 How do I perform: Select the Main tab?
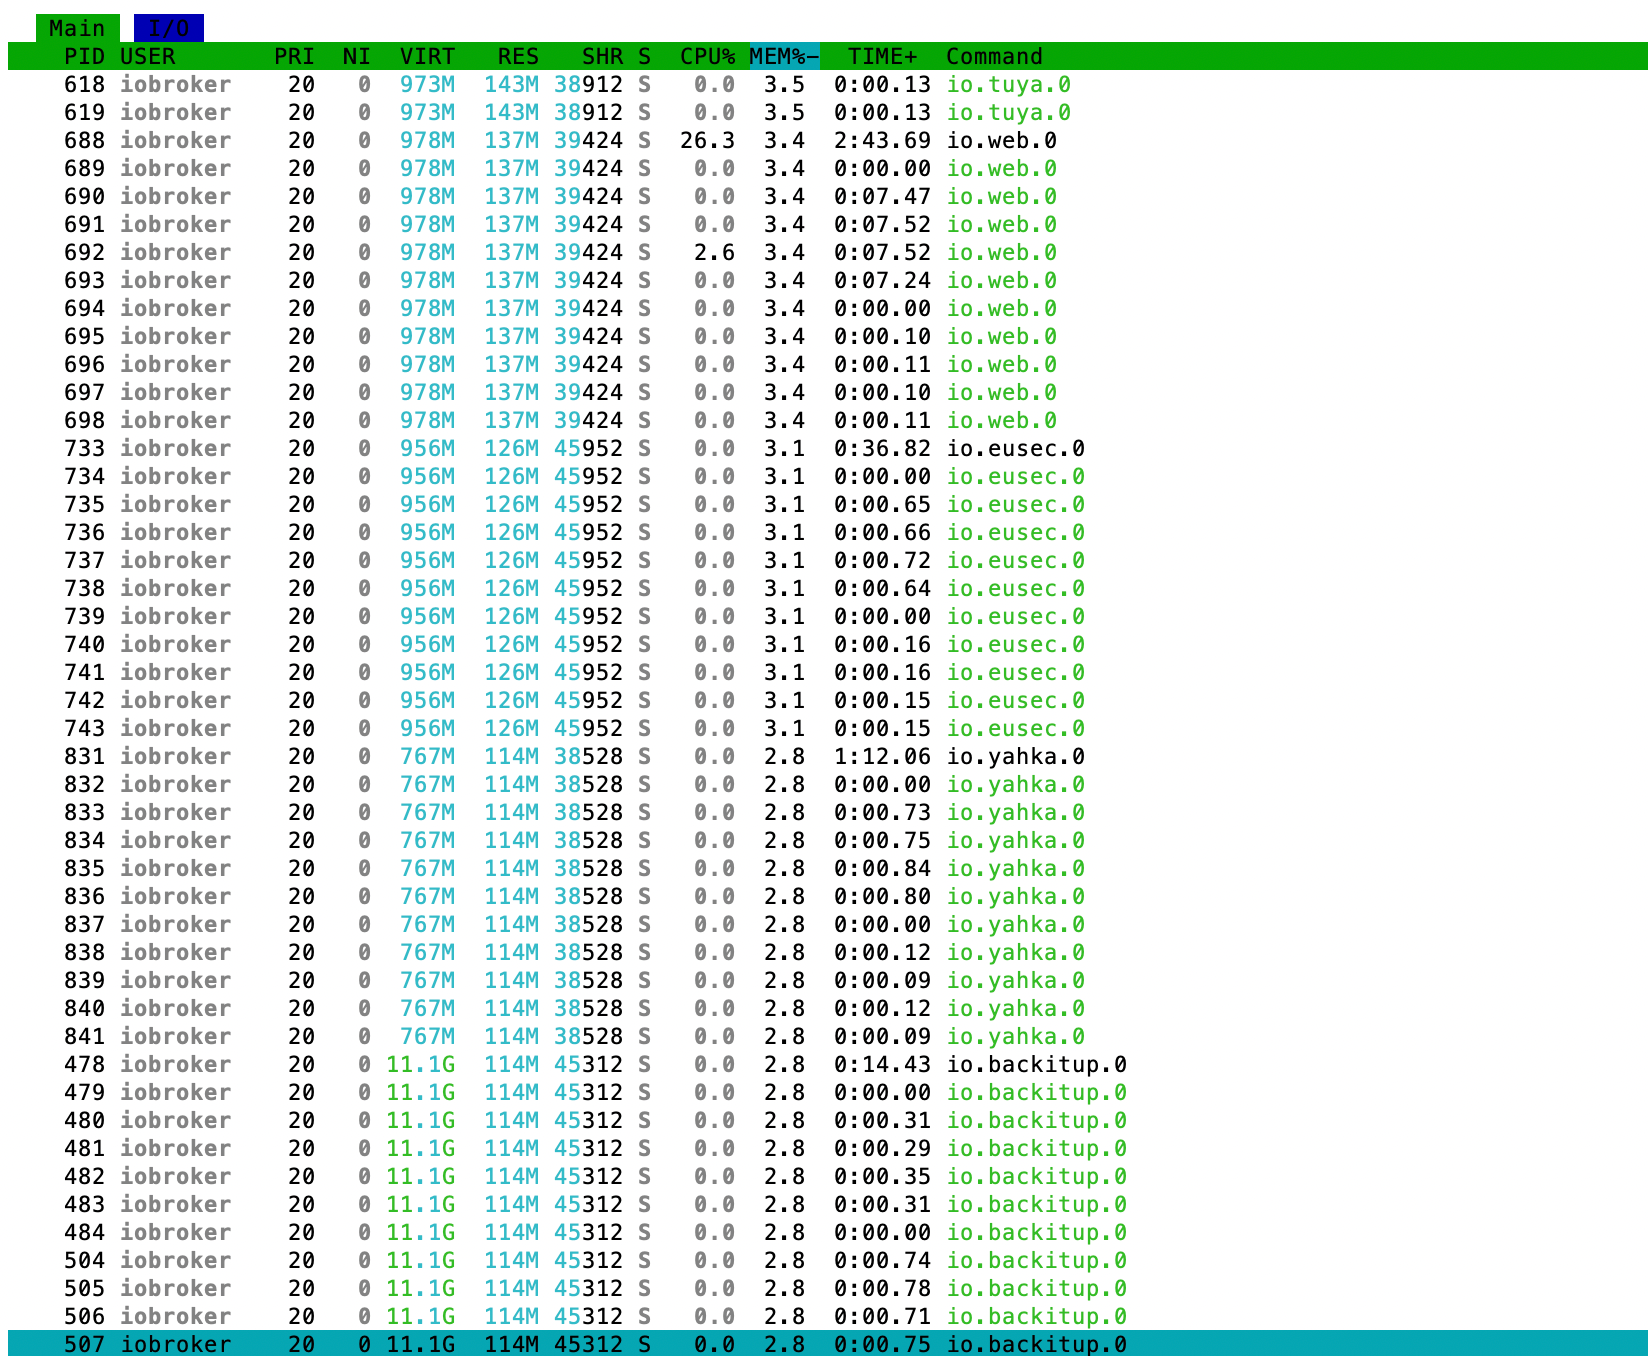[x=77, y=28]
